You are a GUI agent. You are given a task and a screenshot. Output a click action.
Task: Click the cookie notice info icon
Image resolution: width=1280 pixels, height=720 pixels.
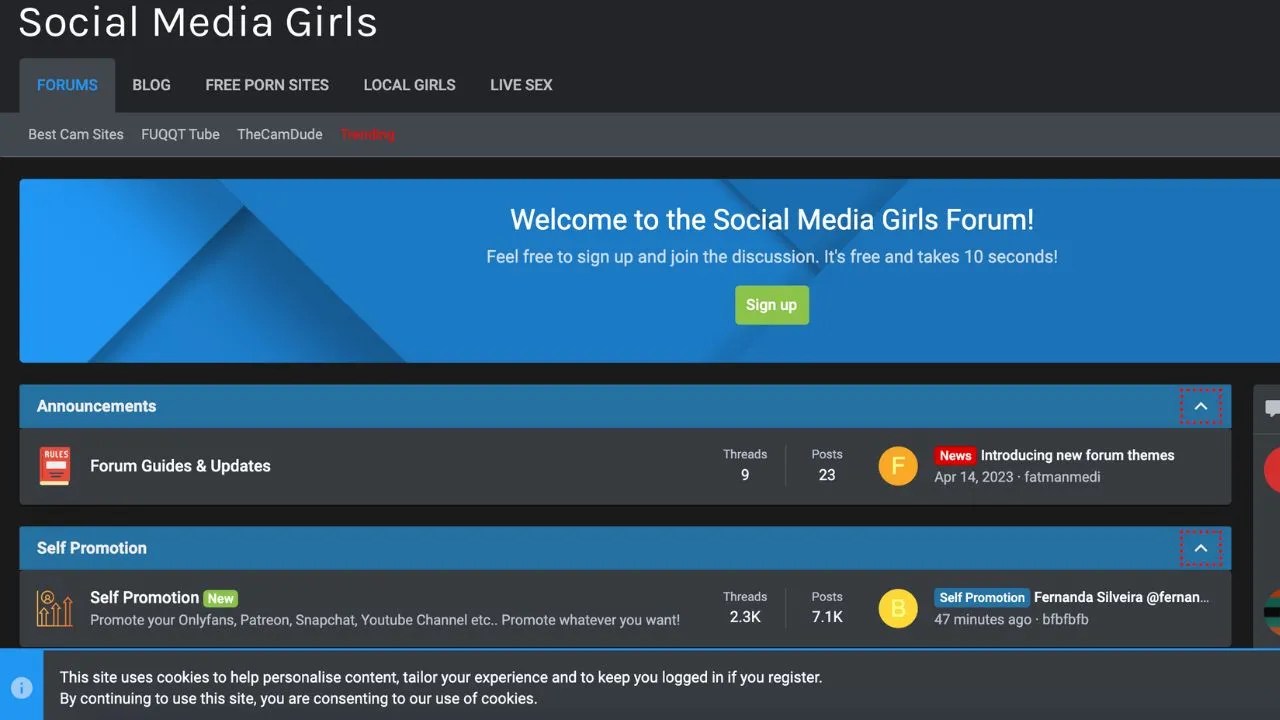(22, 687)
